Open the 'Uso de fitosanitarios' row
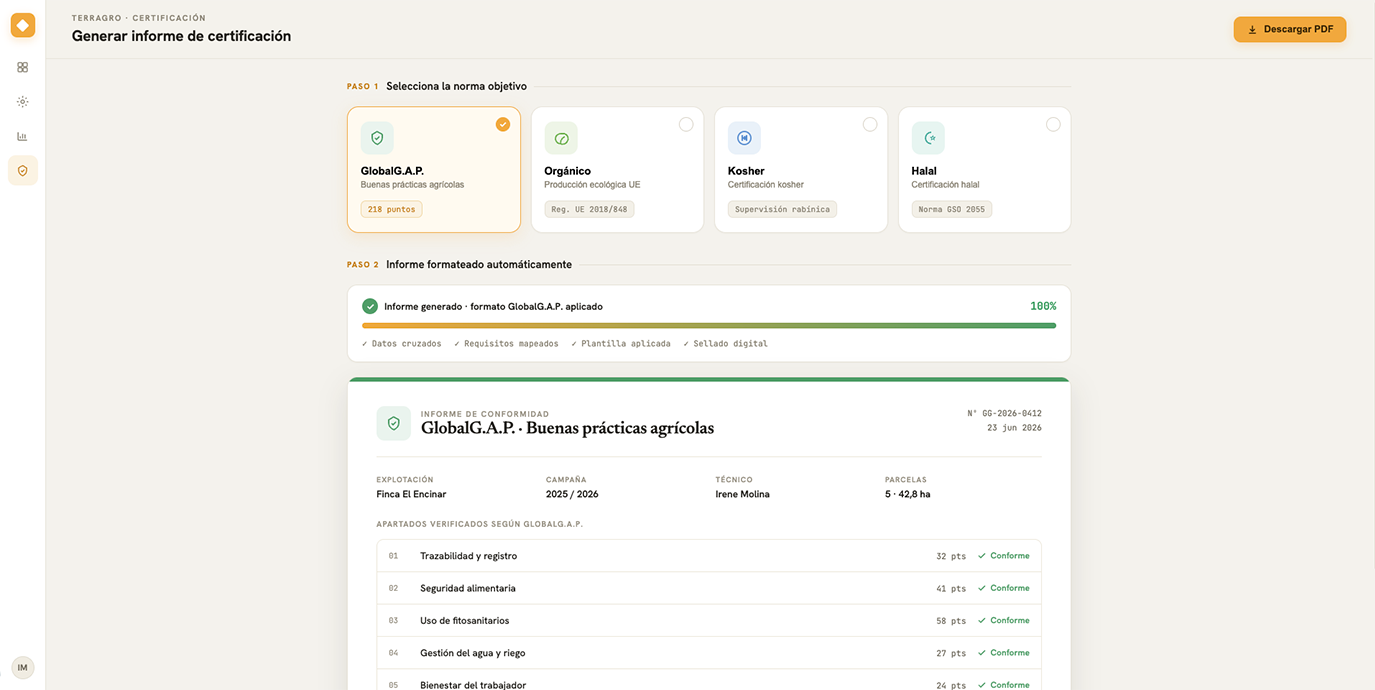Screen dimensions: 1375x690 pos(709,620)
